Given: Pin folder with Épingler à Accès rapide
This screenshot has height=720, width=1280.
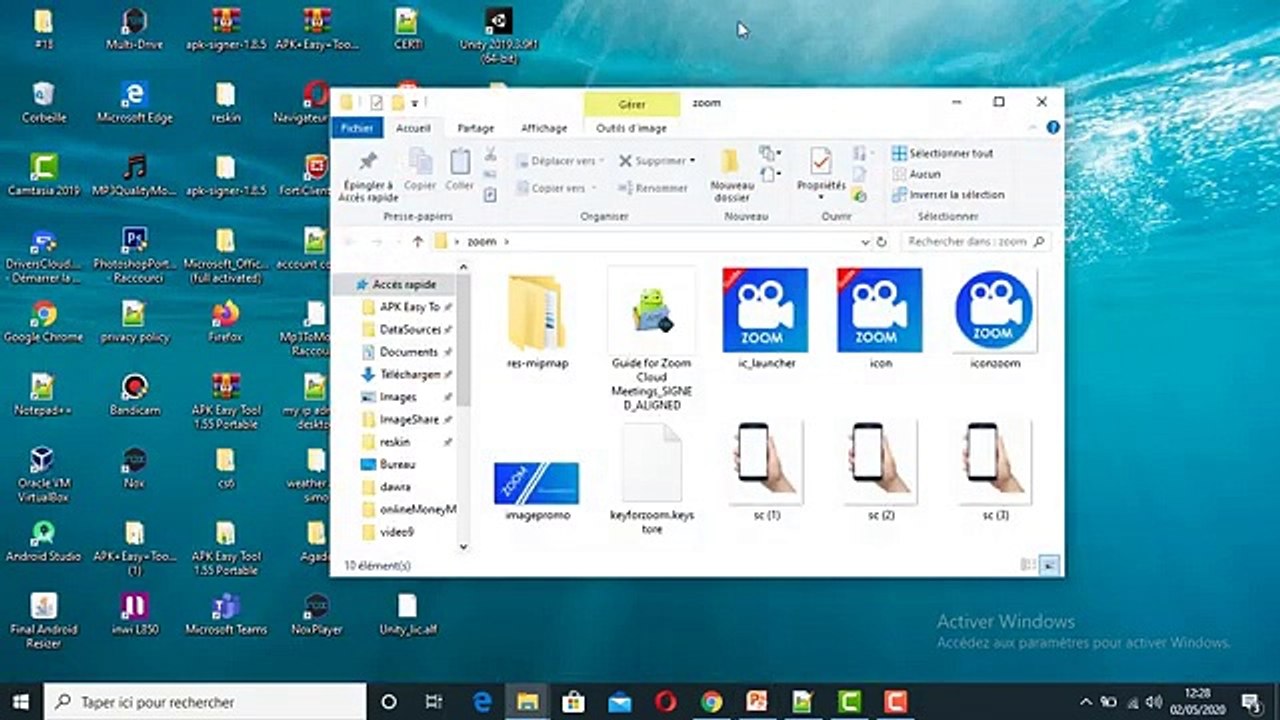Looking at the screenshot, I should pyautogui.click(x=368, y=177).
